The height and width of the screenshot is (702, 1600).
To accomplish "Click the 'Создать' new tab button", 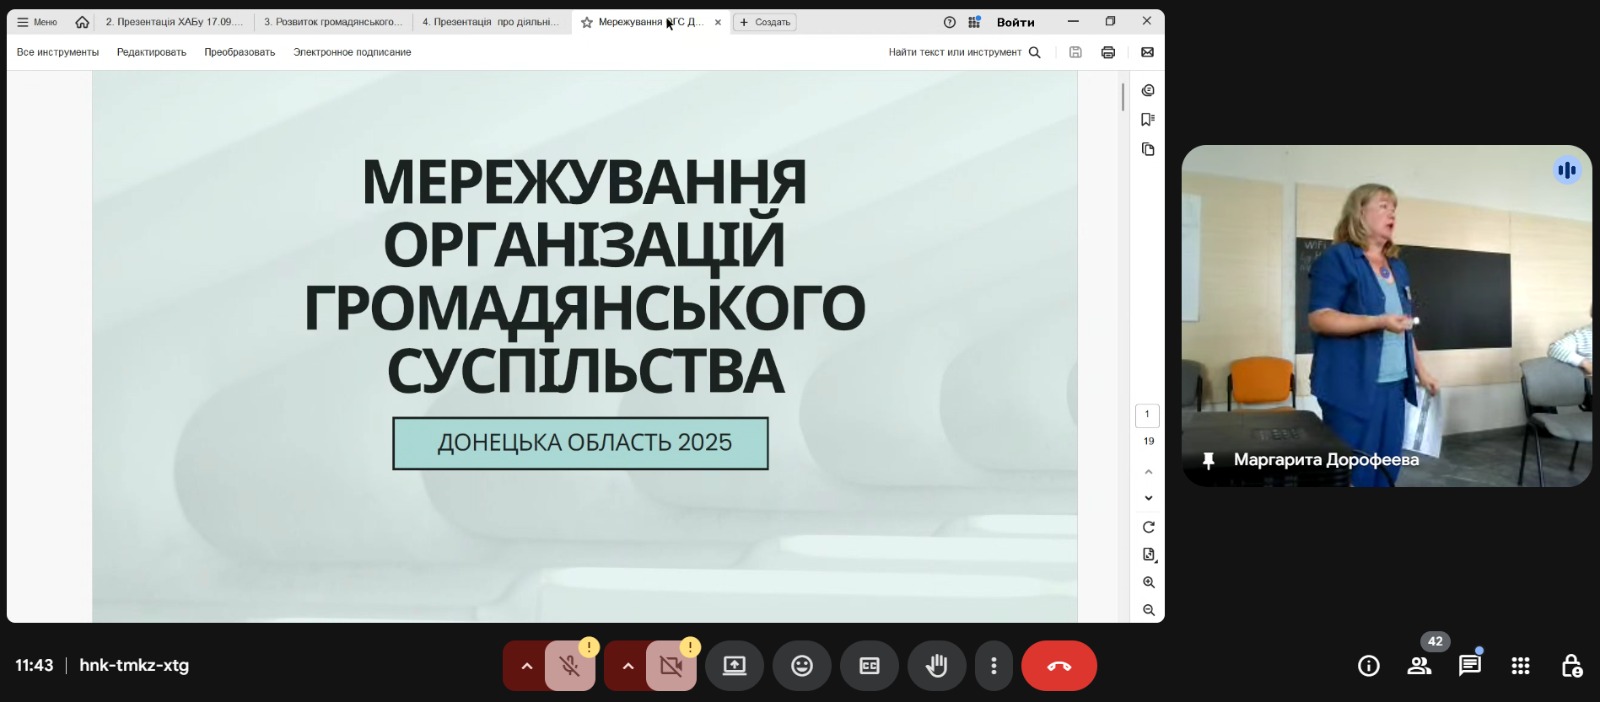I will [765, 22].
